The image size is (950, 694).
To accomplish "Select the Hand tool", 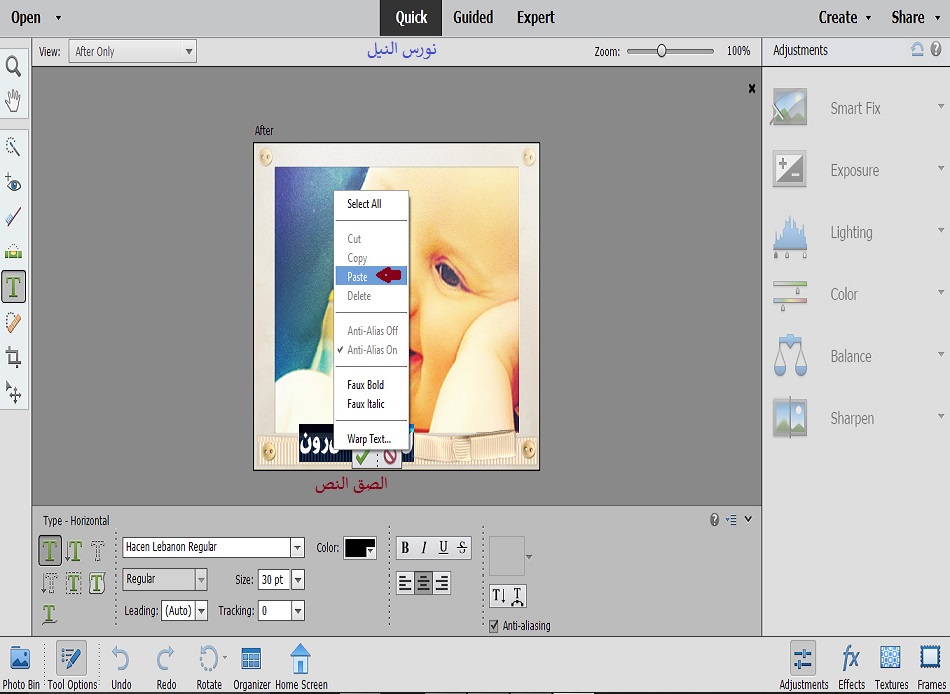I will 14,100.
